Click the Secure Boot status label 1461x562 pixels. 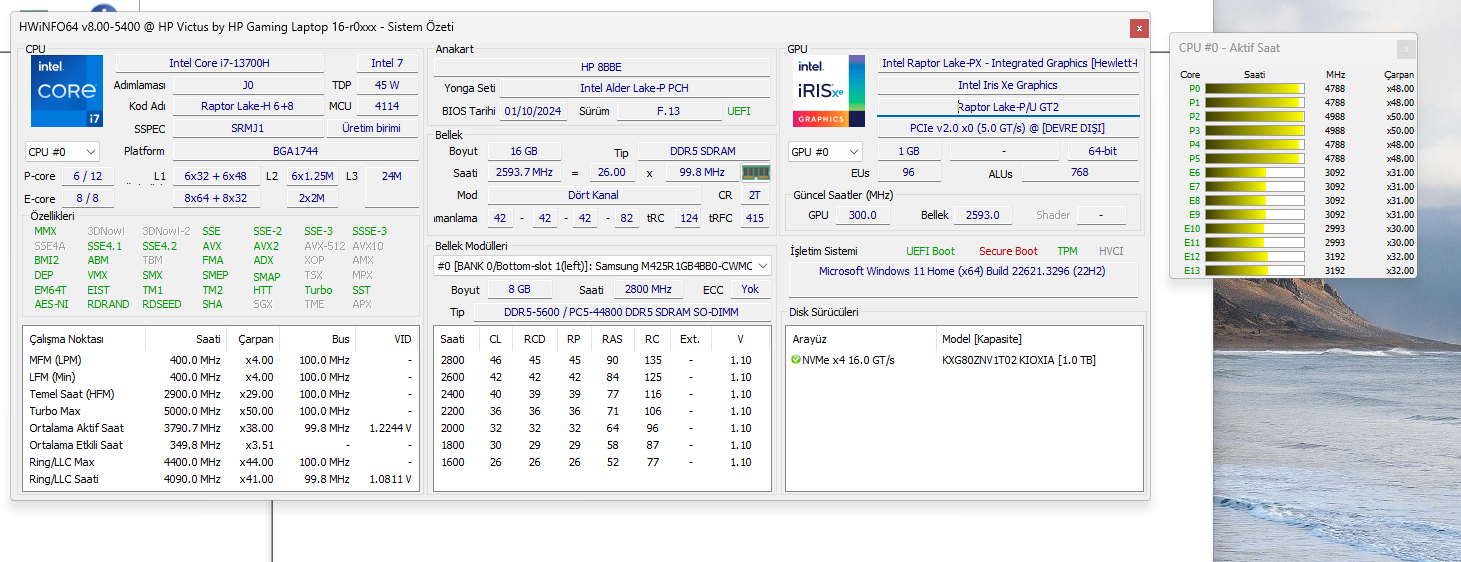click(x=1008, y=251)
